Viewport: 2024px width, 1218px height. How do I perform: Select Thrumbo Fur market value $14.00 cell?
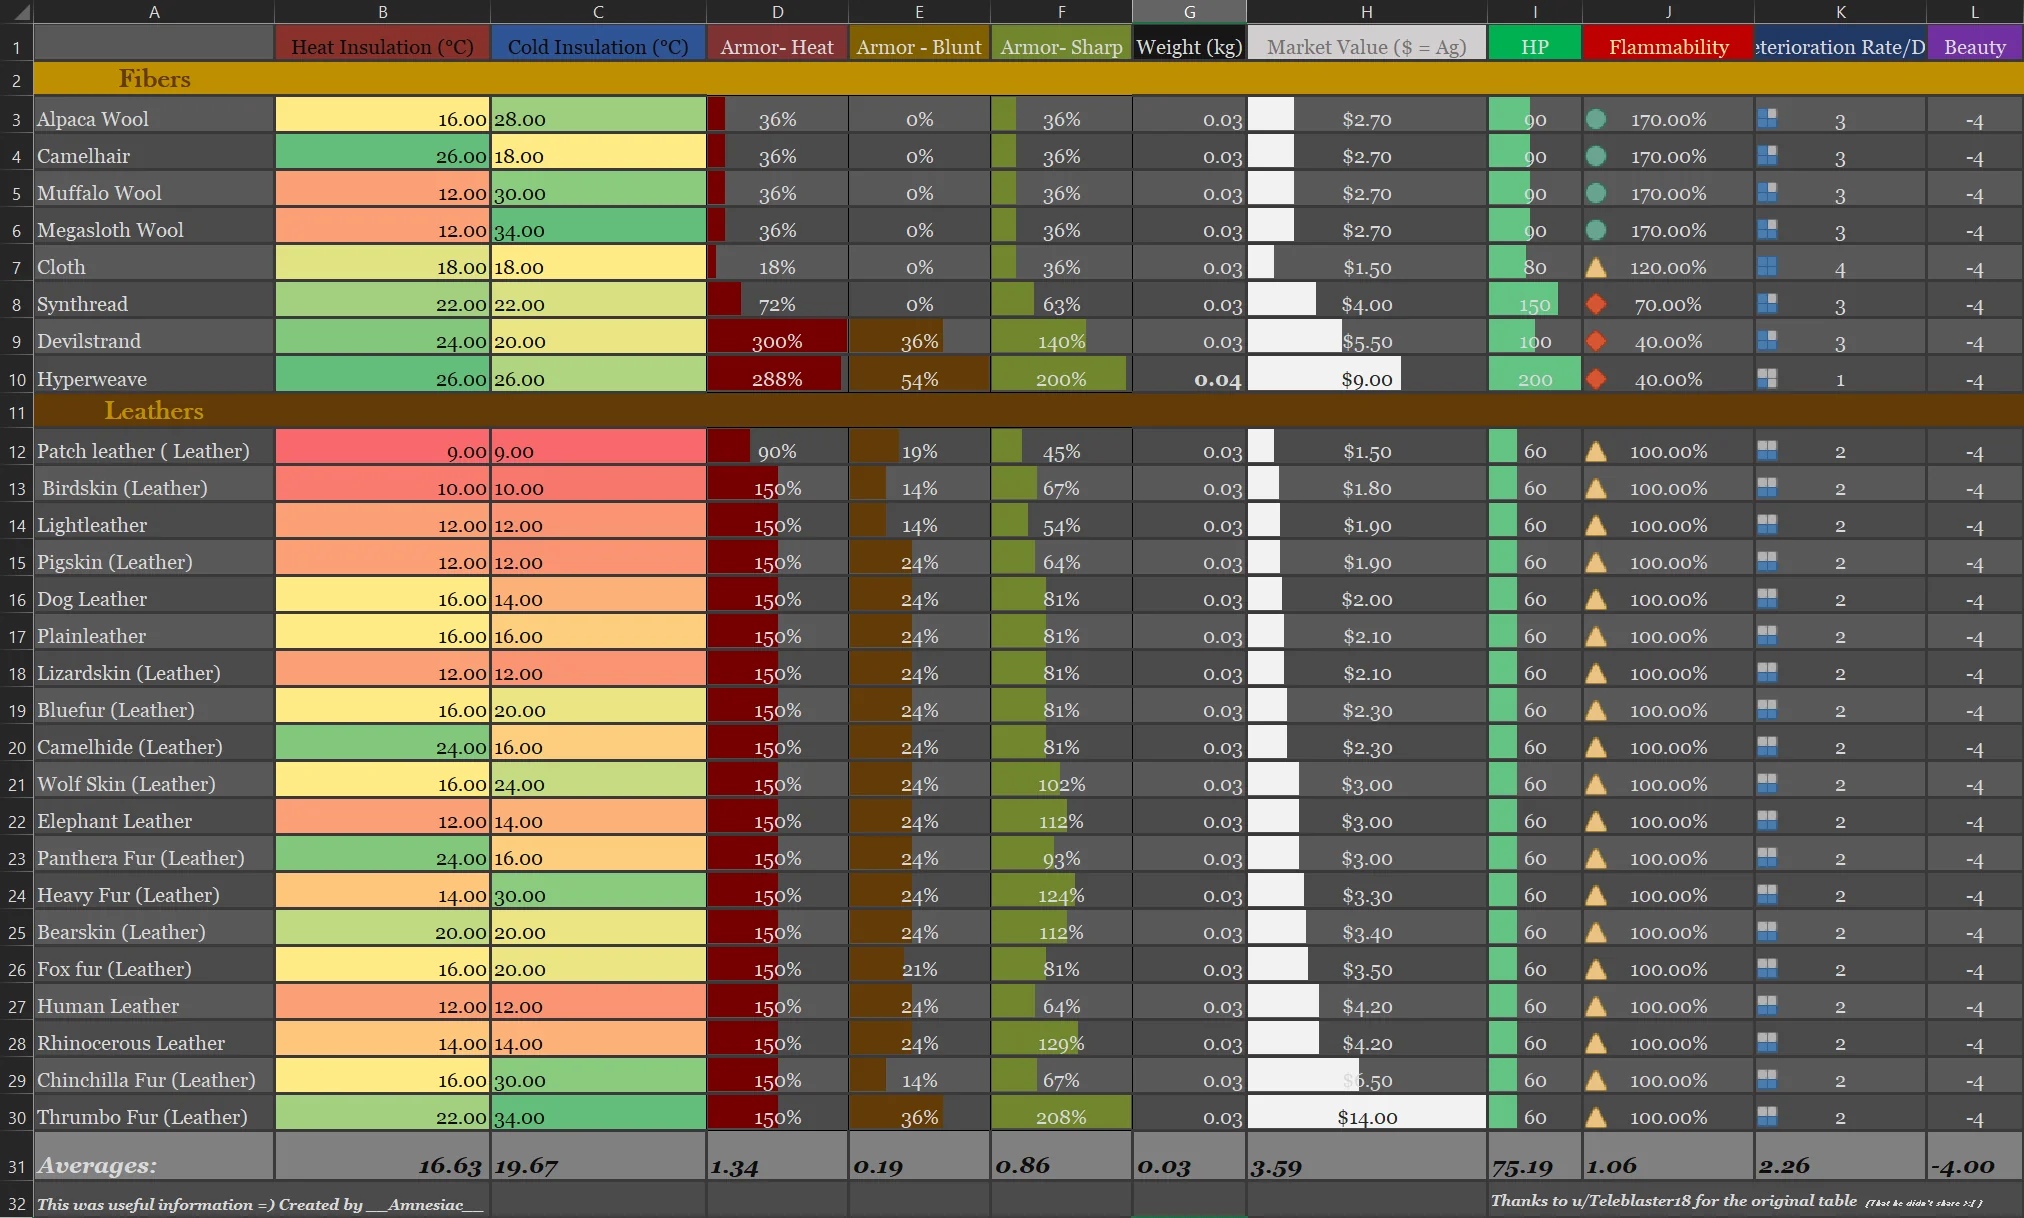pos(1366,1117)
